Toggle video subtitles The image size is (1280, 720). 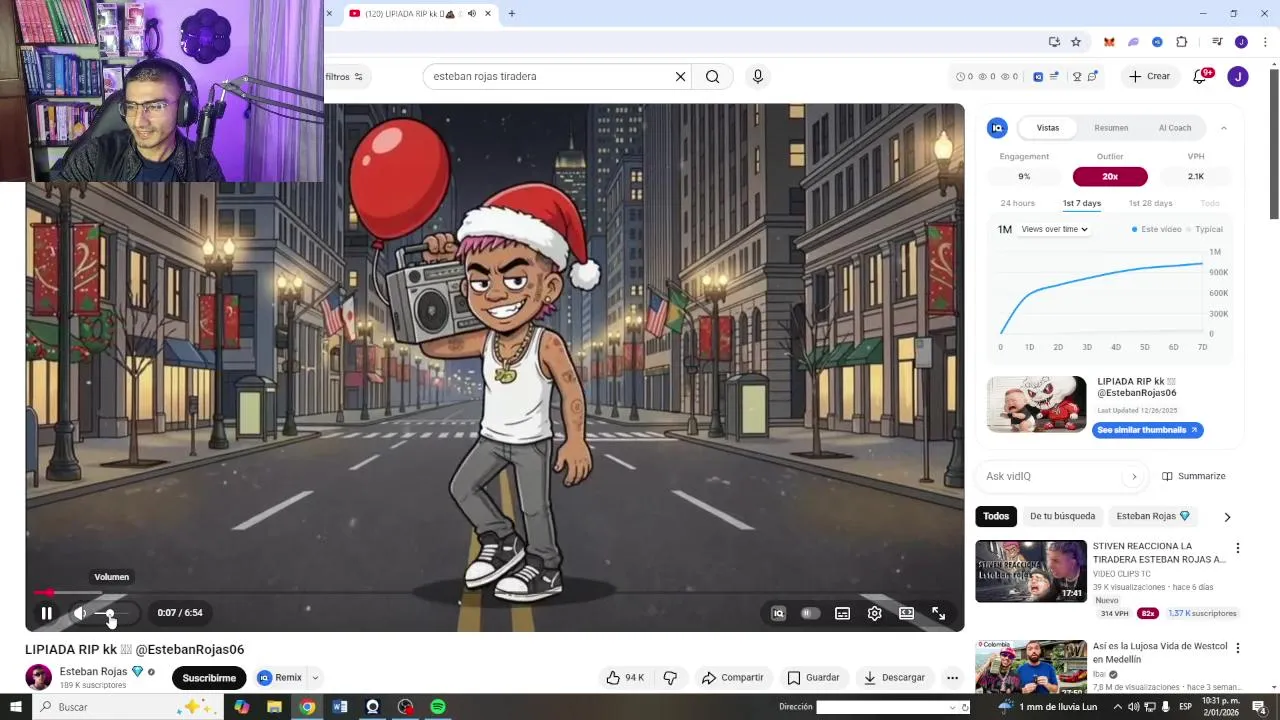(x=843, y=613)
